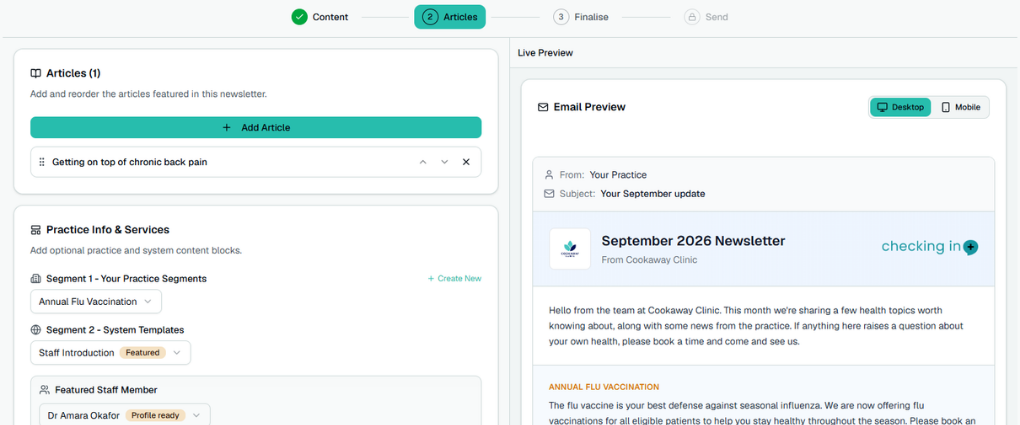This screenshot has height=425, width=1020.
Task: Open the Annual Flu Vaccination dropdown
Action: (96, 301)
